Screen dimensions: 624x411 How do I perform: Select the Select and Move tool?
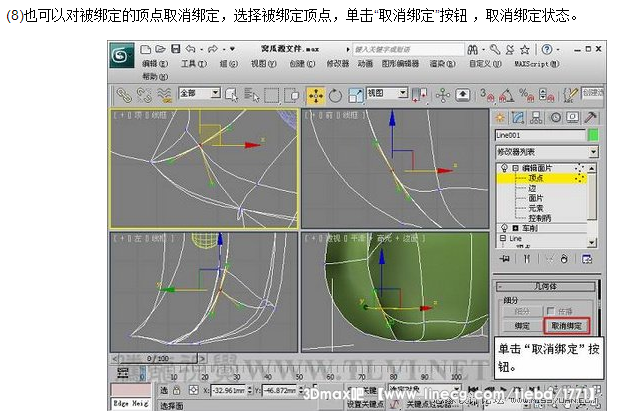(316, 96)
